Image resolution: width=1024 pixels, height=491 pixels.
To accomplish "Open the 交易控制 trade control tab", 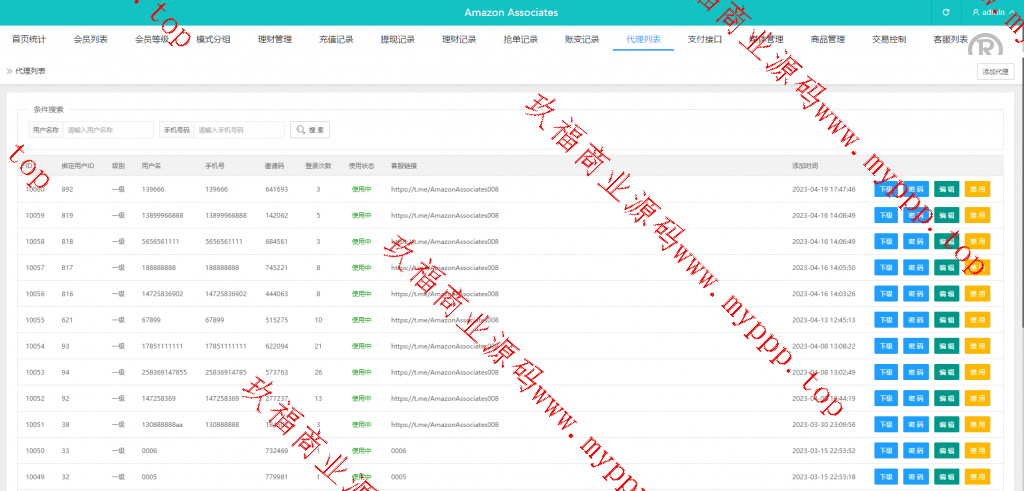I will (x=889, y=40).
